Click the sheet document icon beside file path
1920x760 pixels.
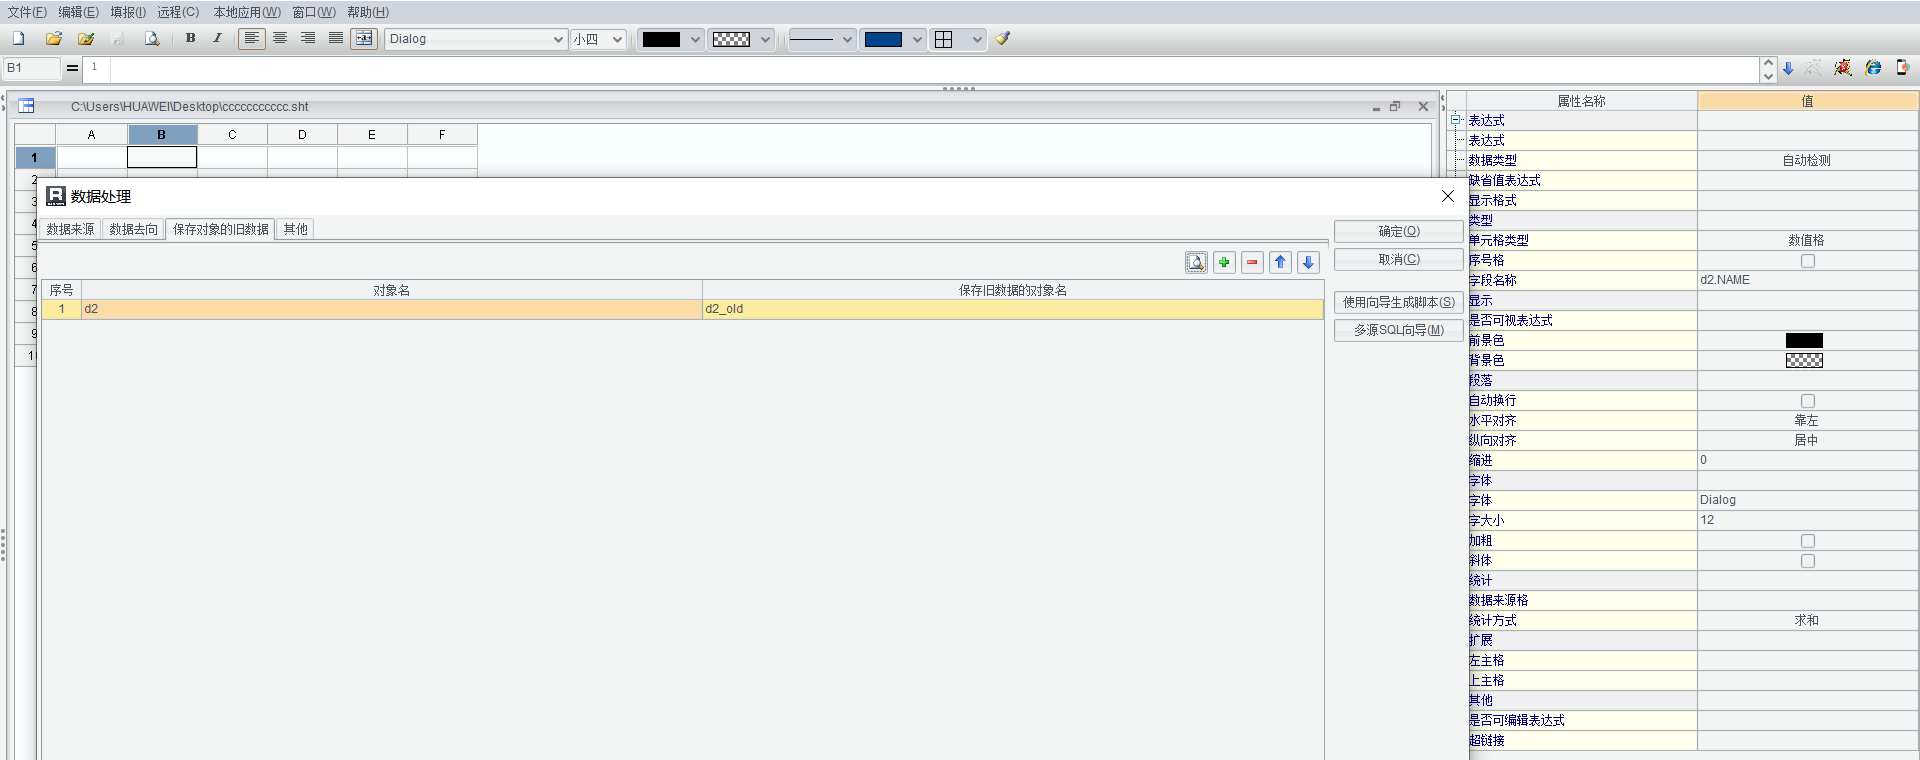26,106
